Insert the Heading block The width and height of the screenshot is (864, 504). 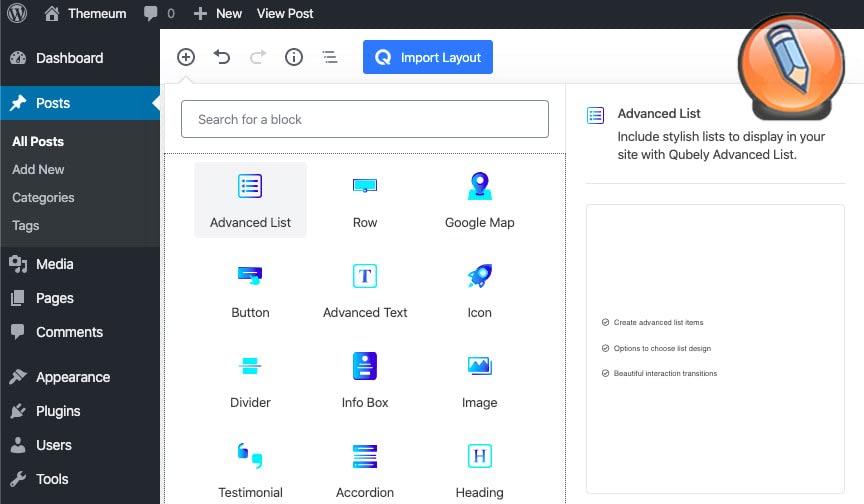pyautogui.click(x=479, y=470)
